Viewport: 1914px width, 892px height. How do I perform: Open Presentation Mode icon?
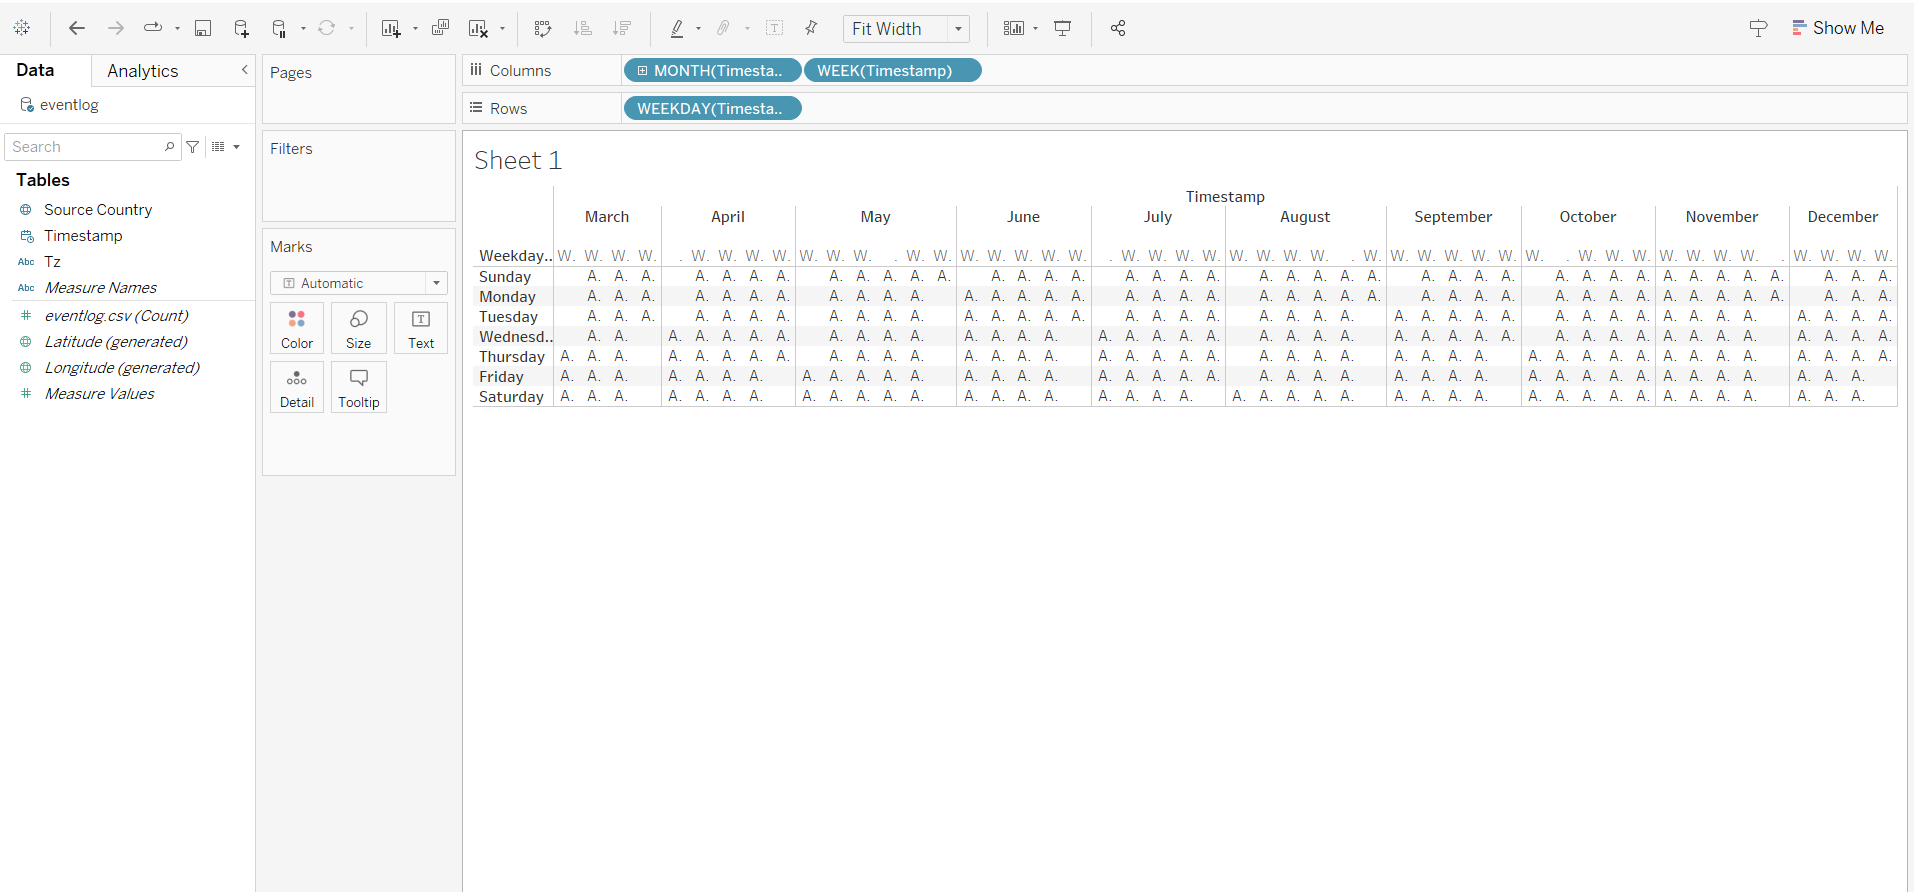click(x=1063, y=28)
